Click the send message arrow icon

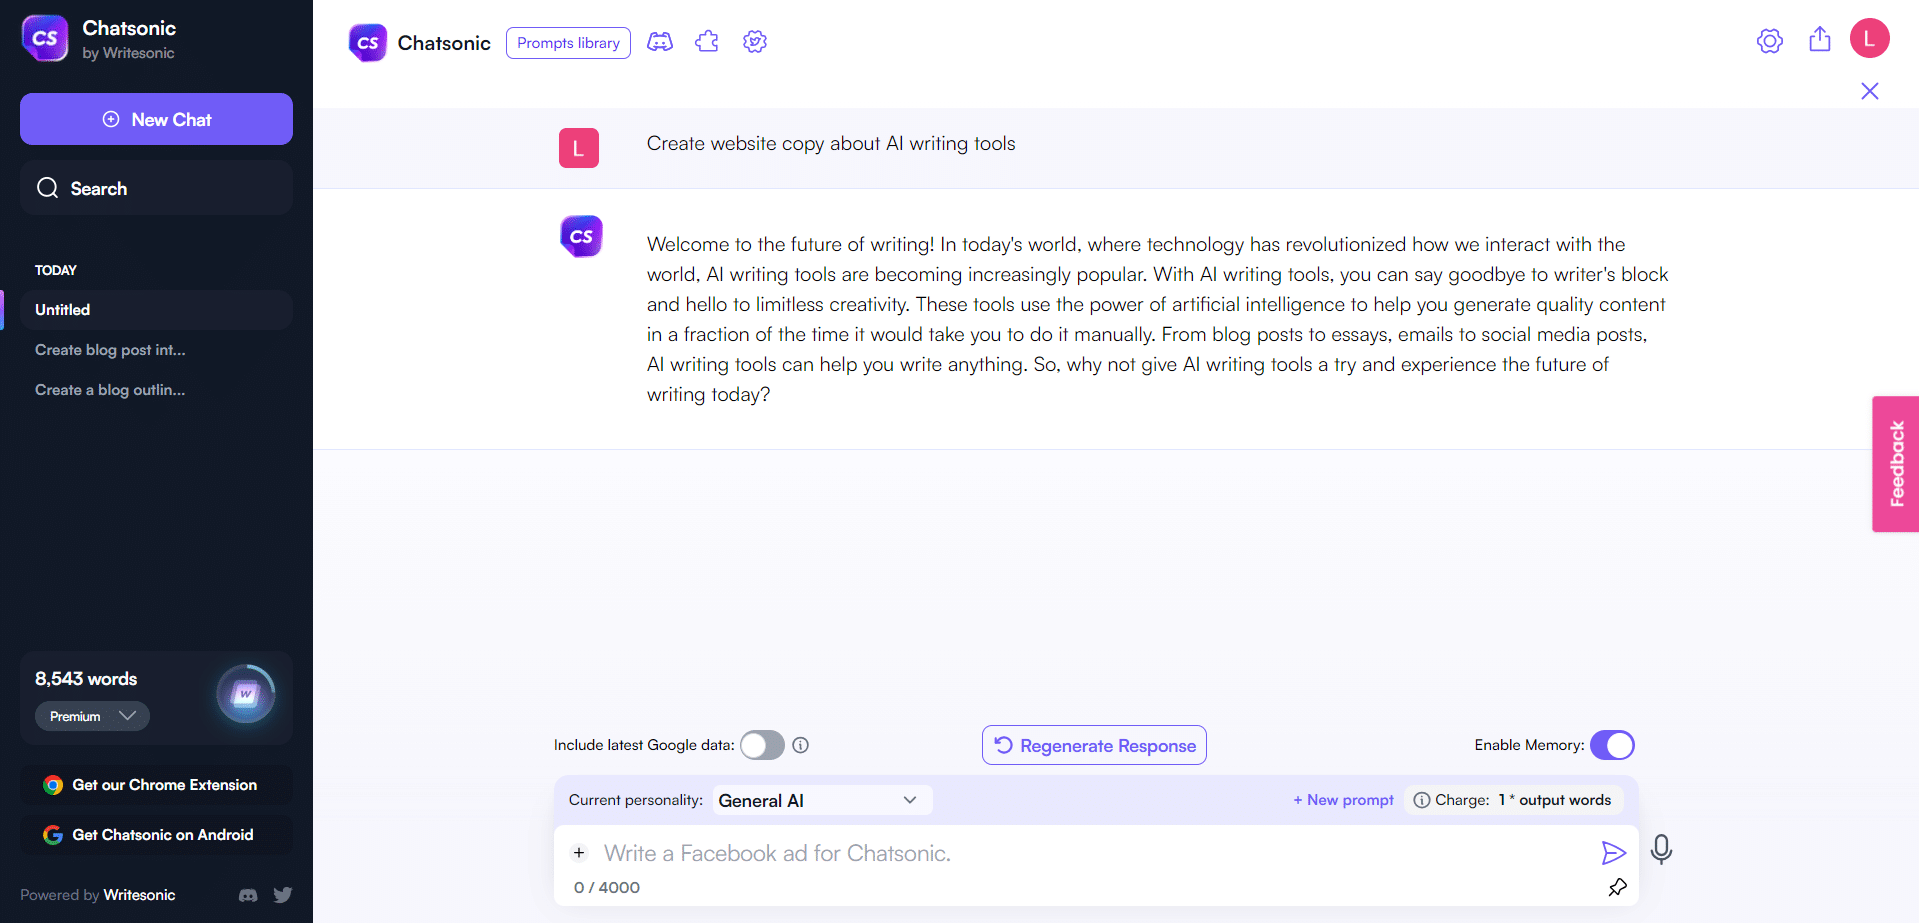[x=1613, y=853]
